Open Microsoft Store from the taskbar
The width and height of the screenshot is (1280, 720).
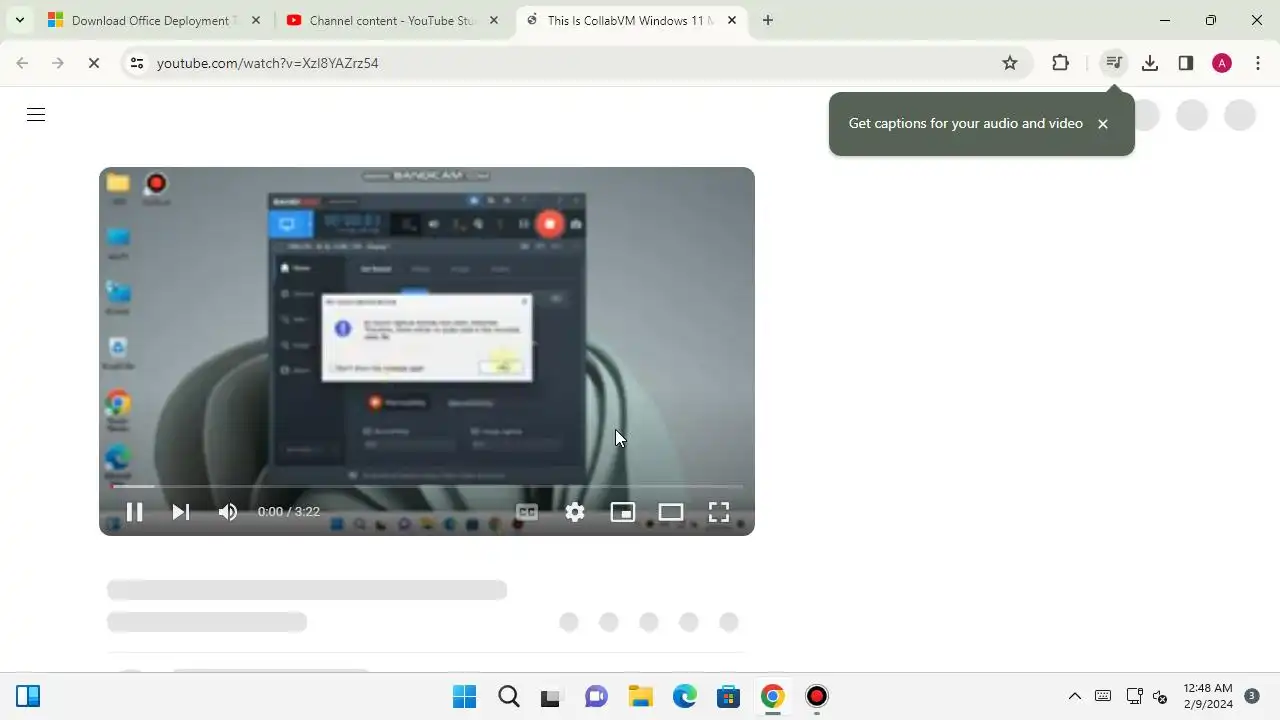(728, 696)
